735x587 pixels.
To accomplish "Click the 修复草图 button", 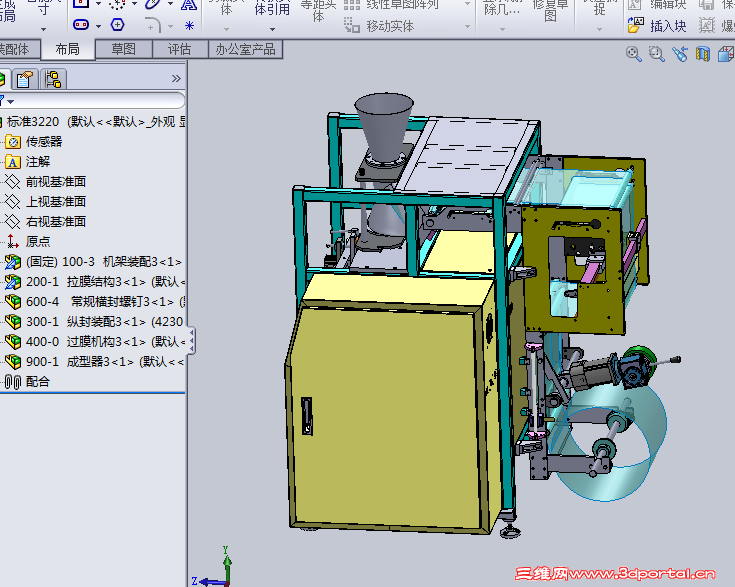I will [550, 10].
